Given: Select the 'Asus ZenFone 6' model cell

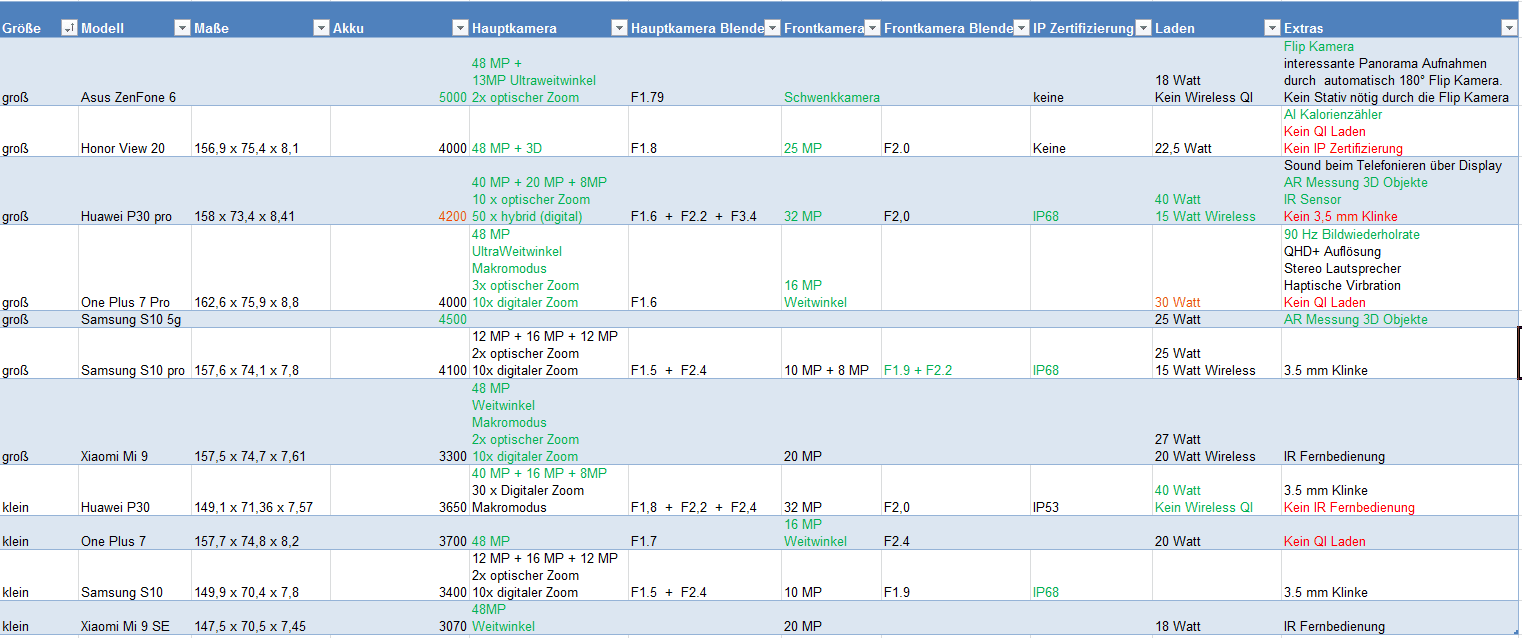Looking at the screenshot, I should [134, 72].
